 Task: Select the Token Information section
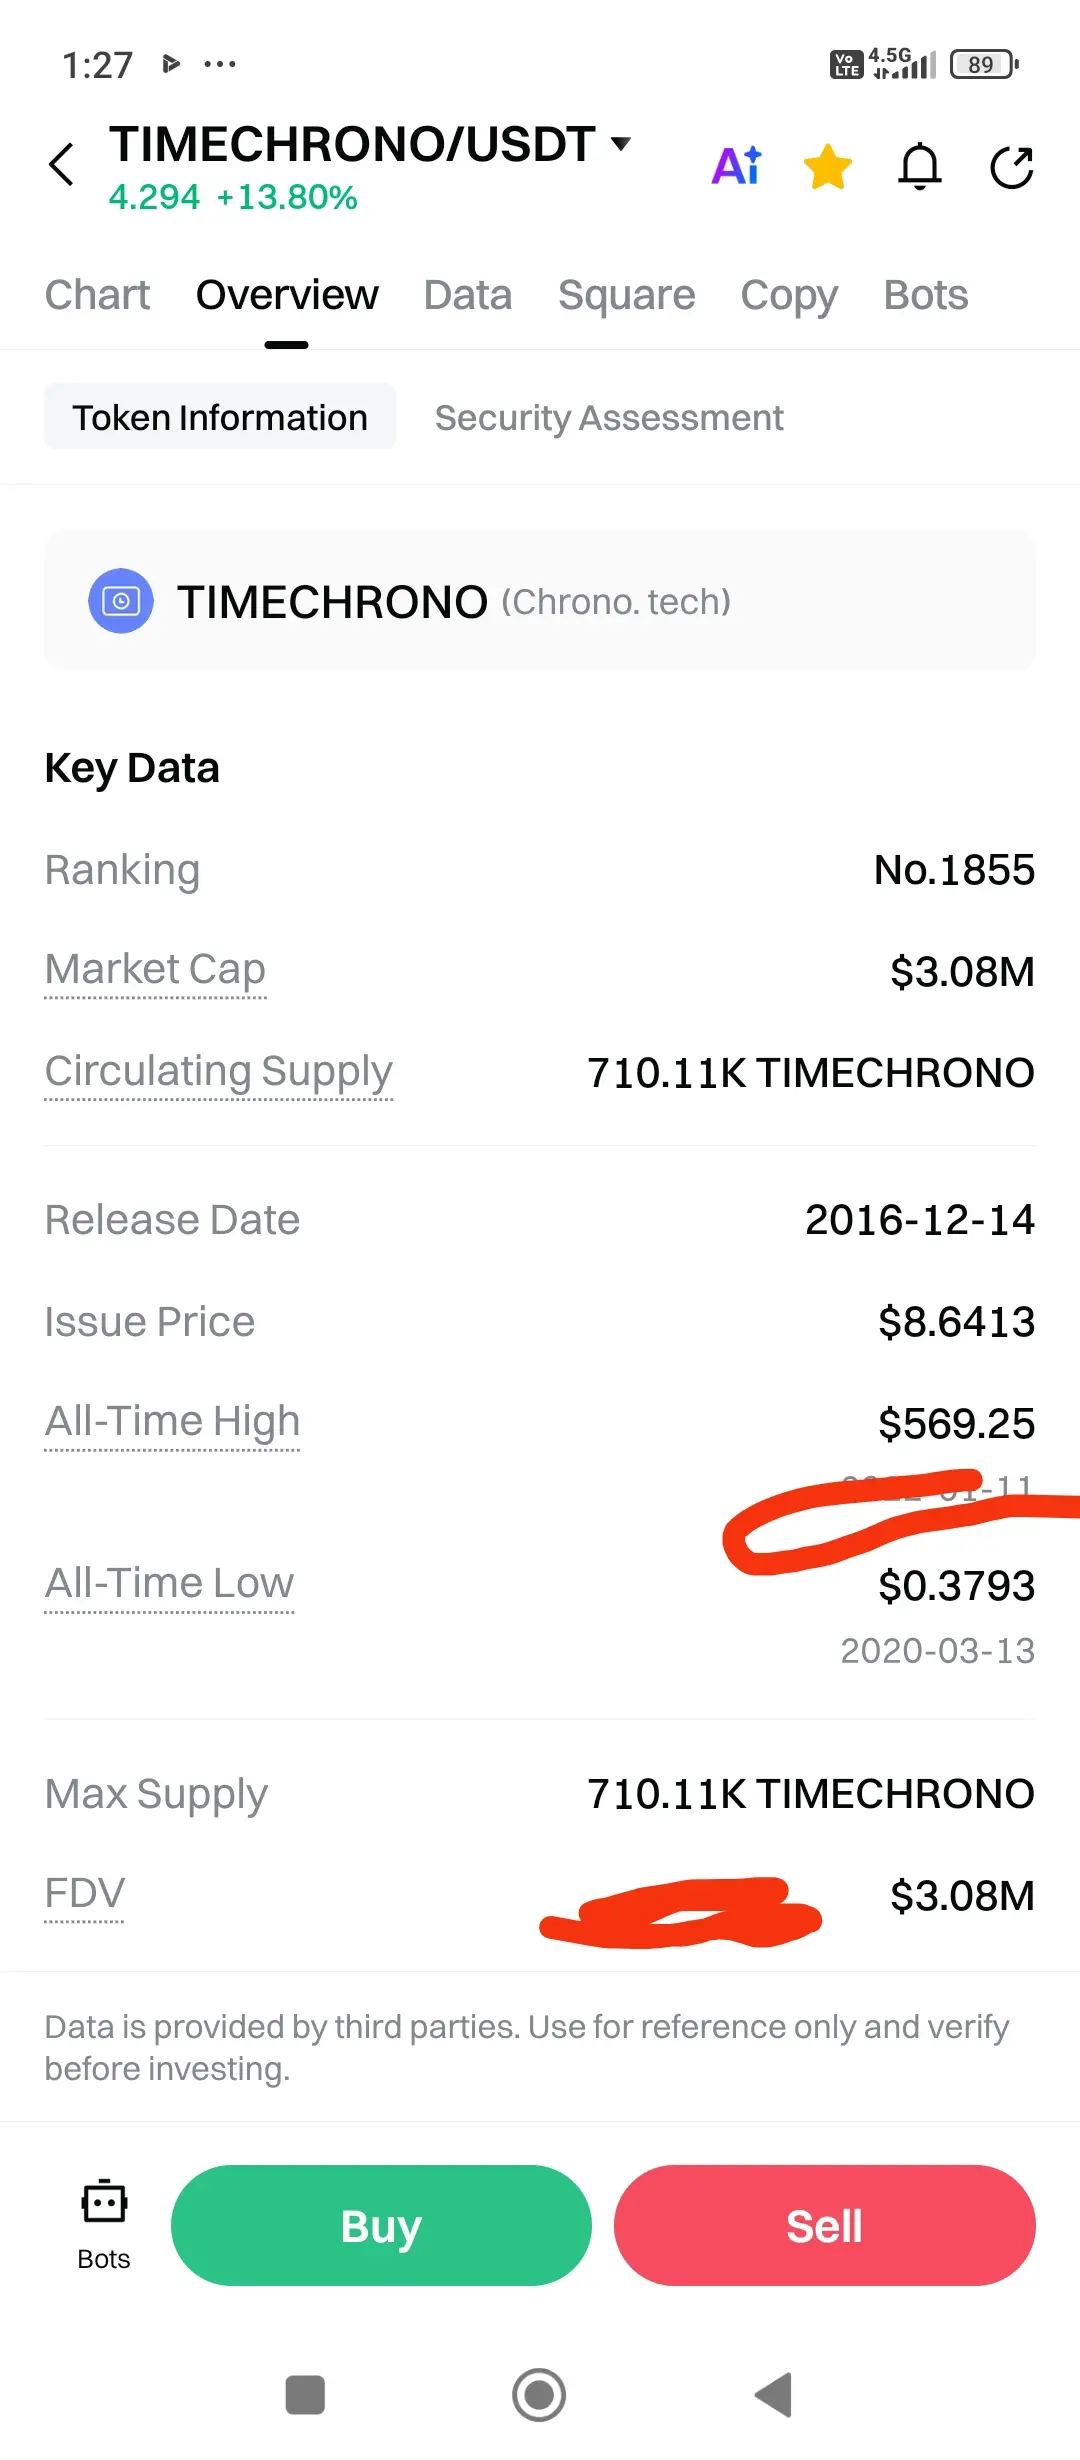(x=220, y=417)
